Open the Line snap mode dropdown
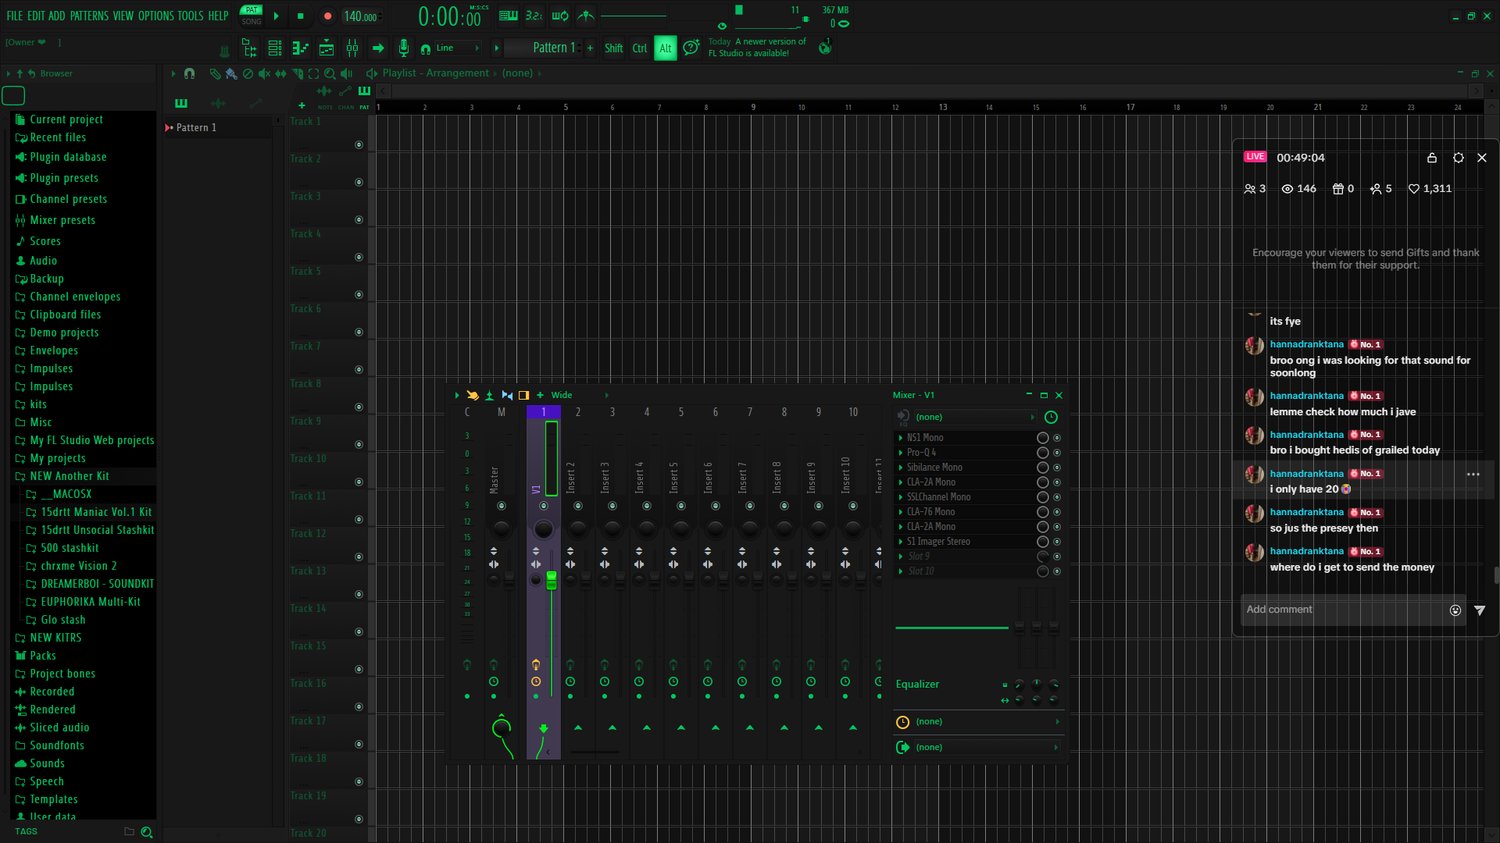 pyautogui.click(x=457, y=48)
